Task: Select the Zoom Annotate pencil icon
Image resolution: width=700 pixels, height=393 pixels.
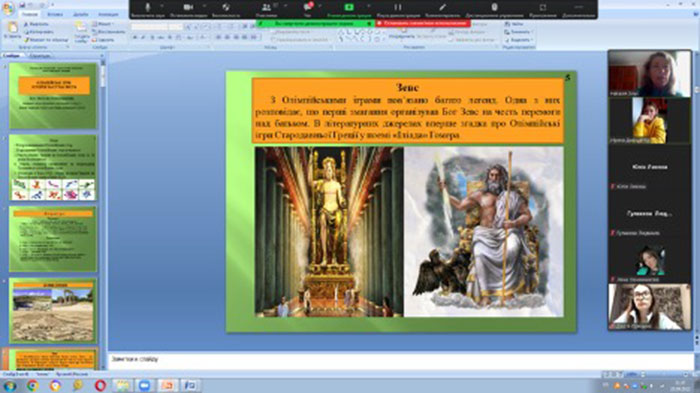Action: (x=442, y=7)
